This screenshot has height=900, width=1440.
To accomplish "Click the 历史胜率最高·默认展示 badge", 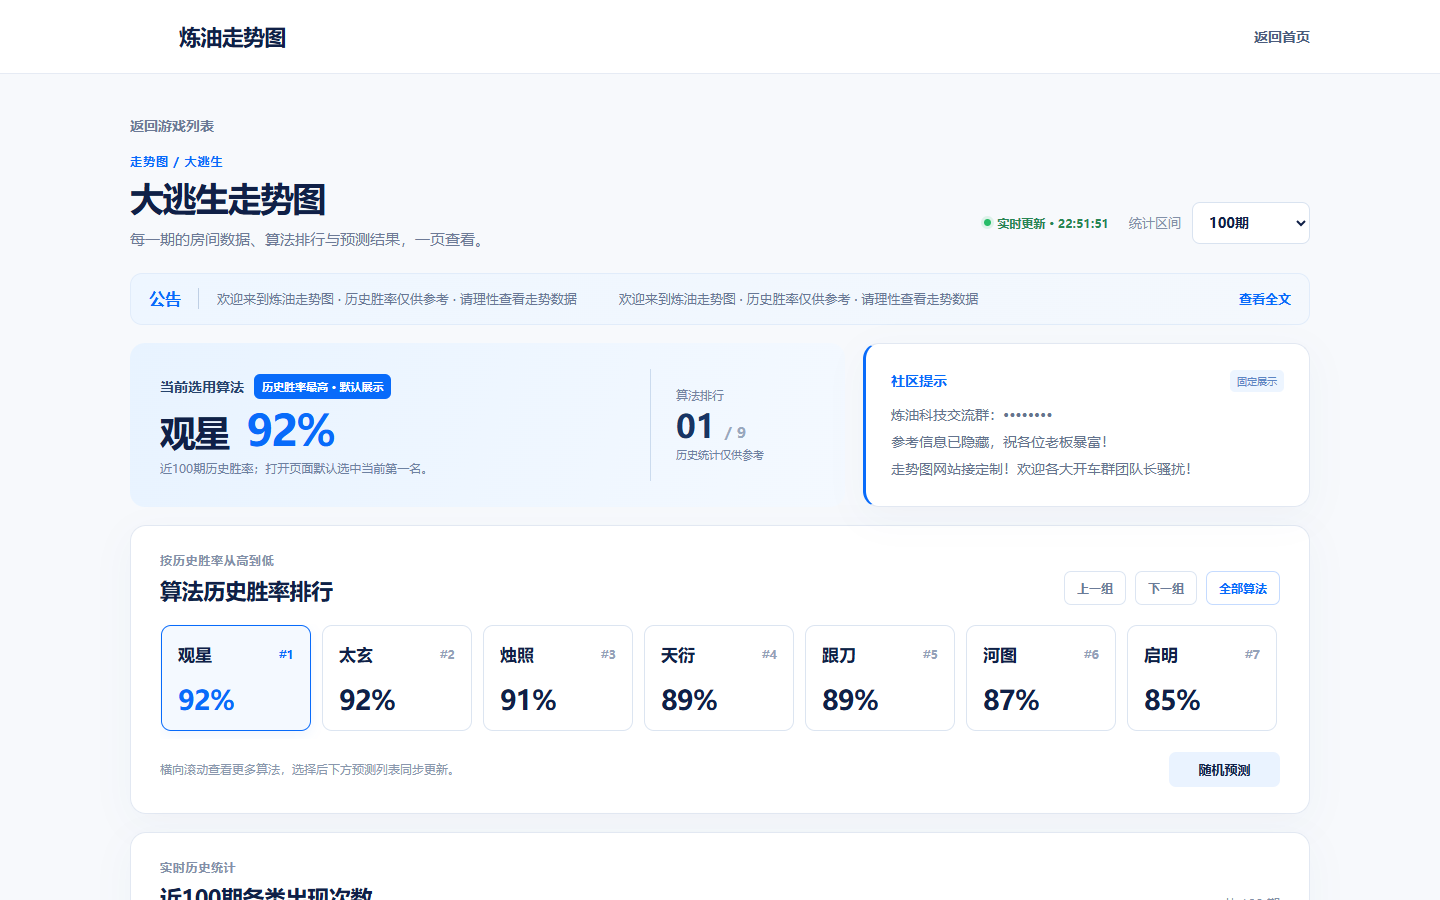I will tap(322, 387).
